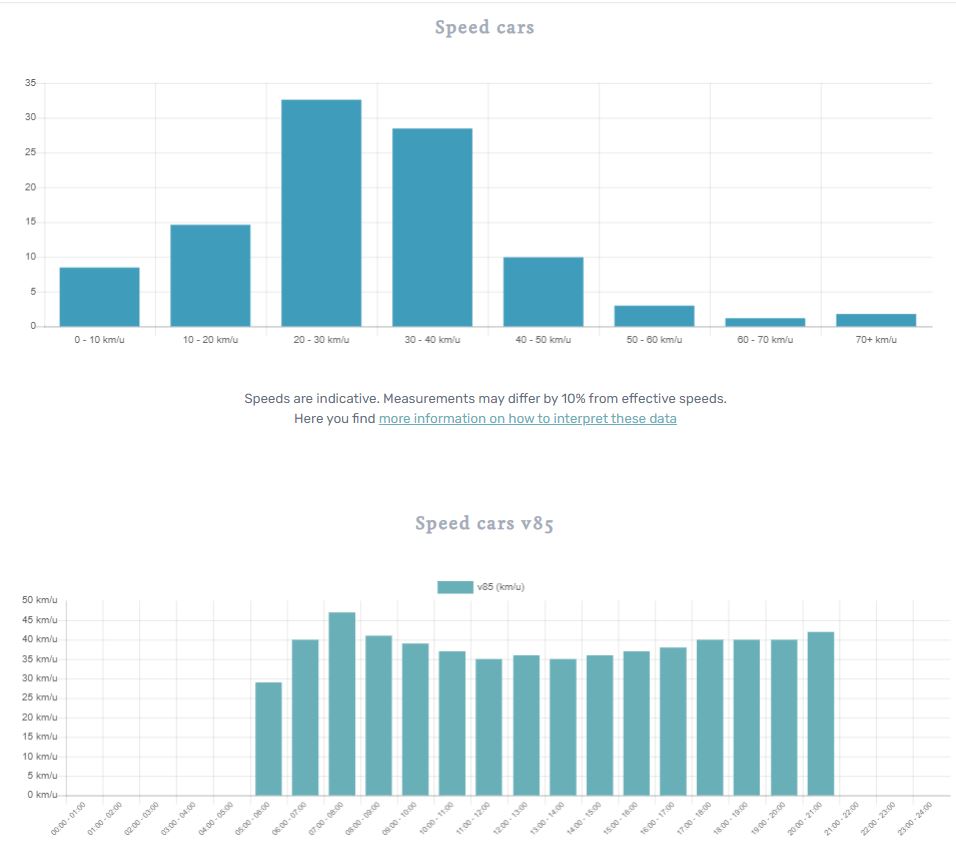The height and width of the screenshot is (860, 956).
Task: Click the 11:00 - 12:00 v85 bar
Action: point(489,727)
